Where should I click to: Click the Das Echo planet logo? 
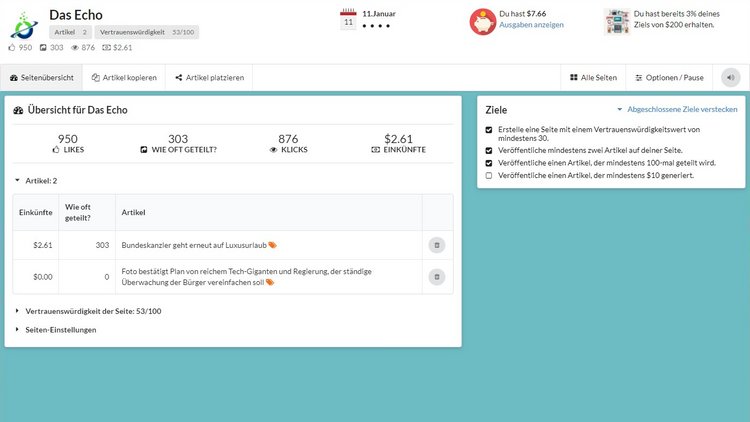point(24,26)
